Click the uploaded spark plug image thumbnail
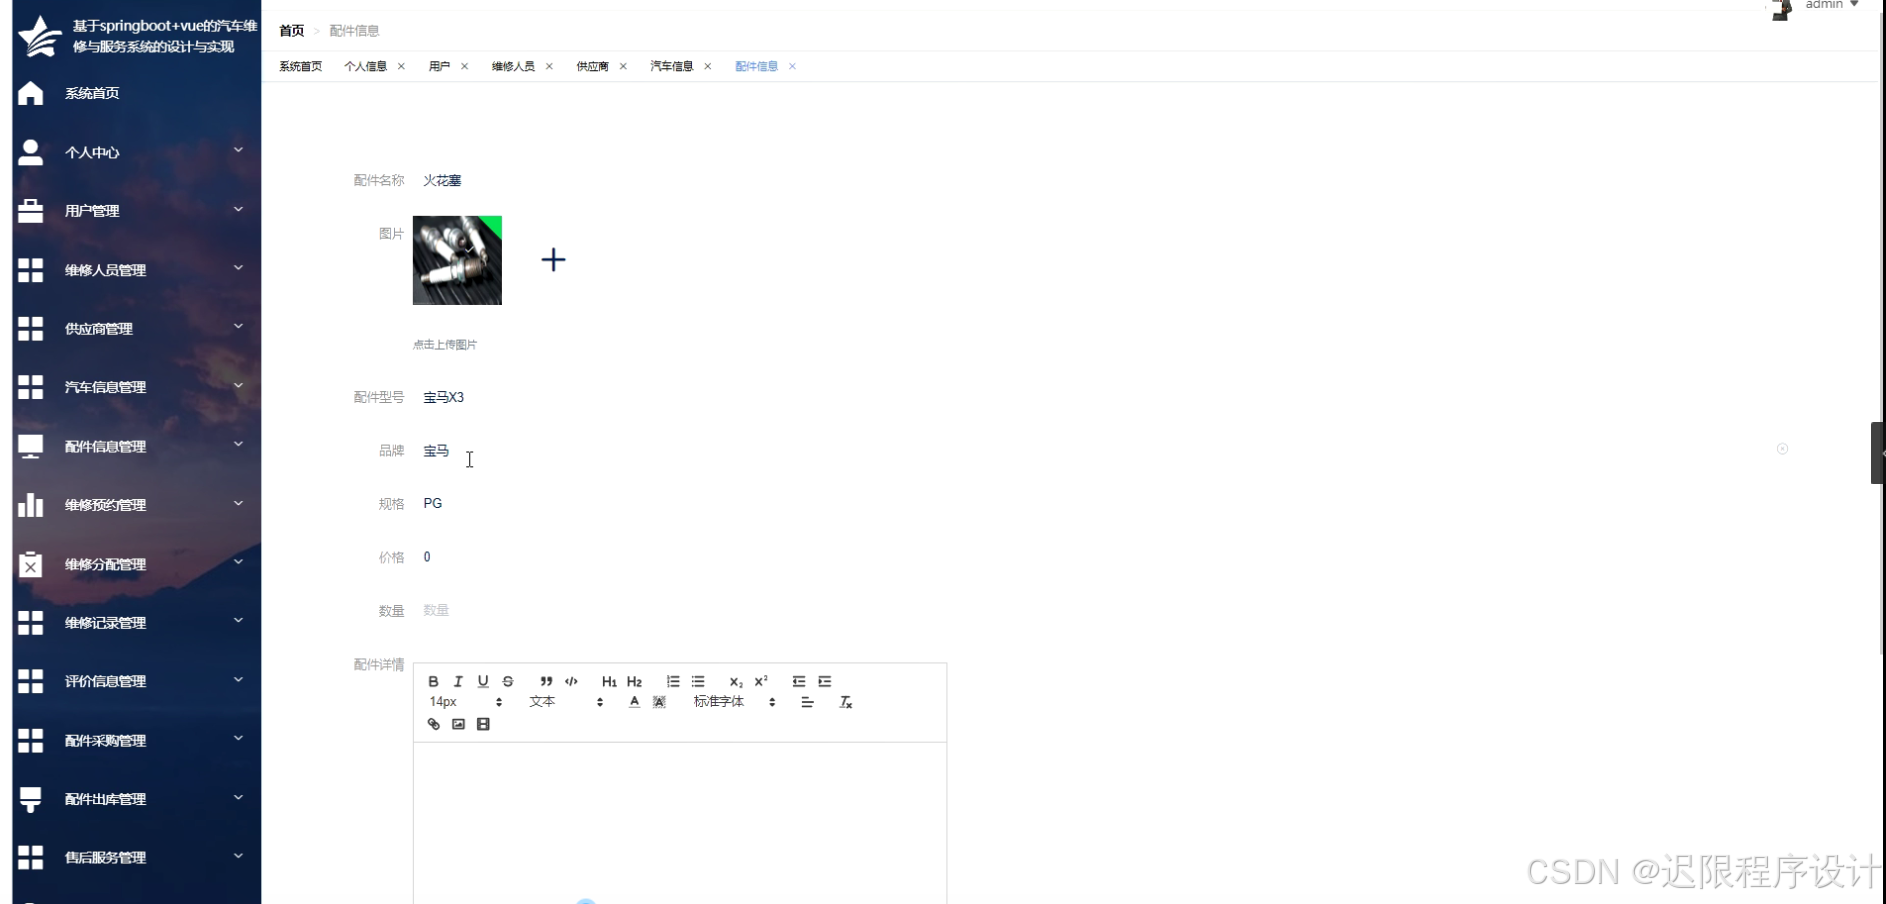This screenshot has width=1886, height=904. click(457, 260)
